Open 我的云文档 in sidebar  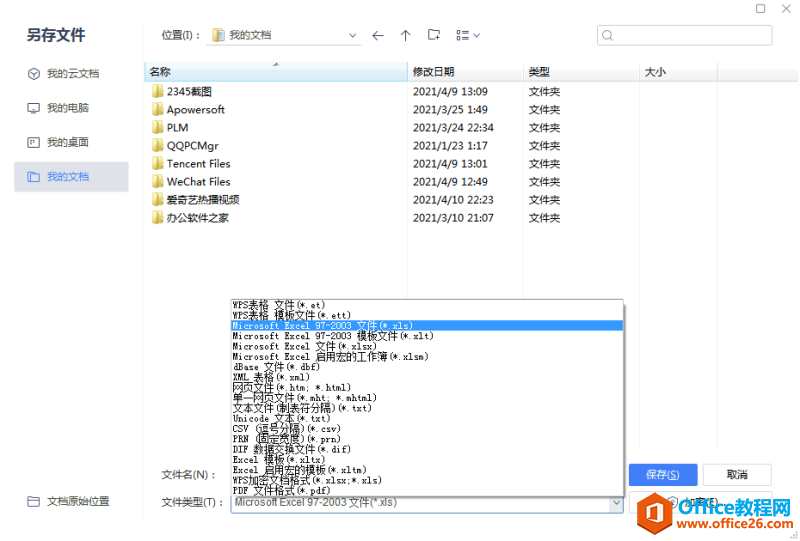(71, 73)
